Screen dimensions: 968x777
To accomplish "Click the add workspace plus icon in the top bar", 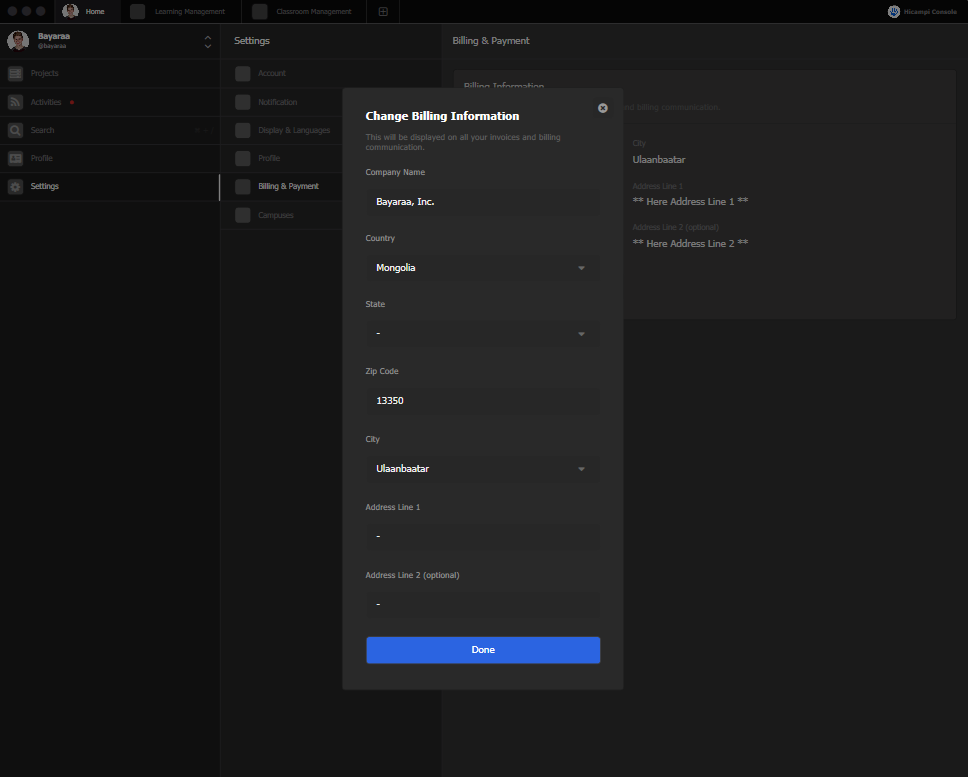I will [x=383, y=12].
